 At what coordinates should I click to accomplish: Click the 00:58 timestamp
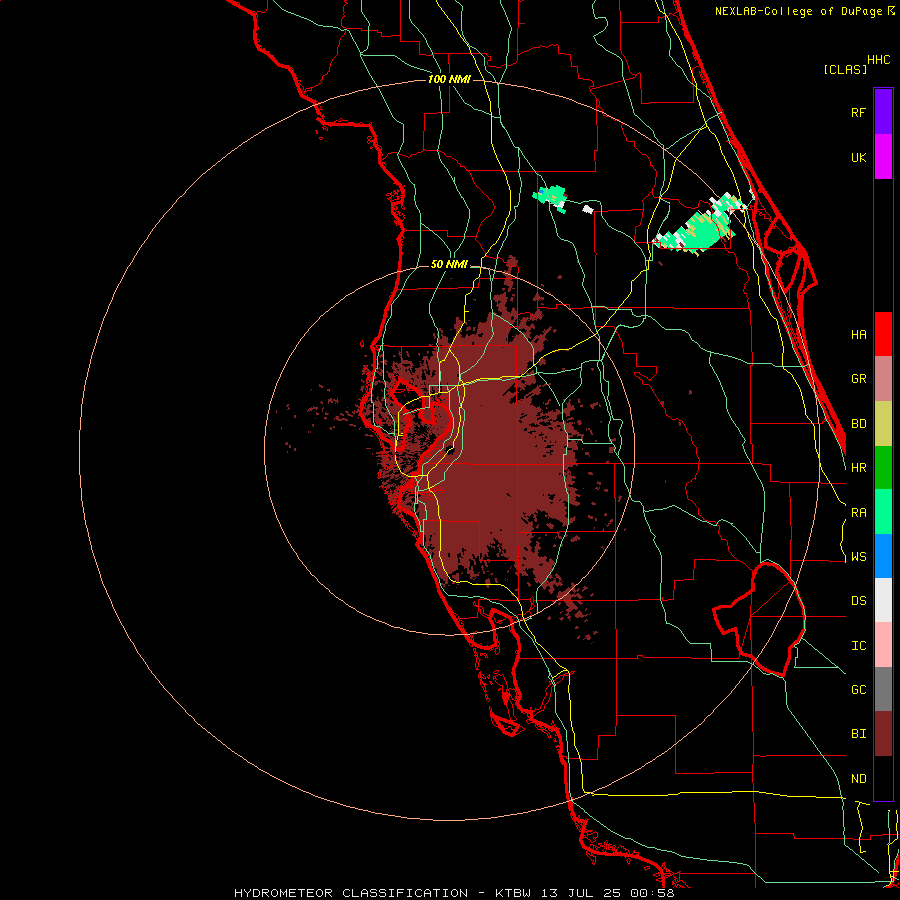click(x=653, y=893)
